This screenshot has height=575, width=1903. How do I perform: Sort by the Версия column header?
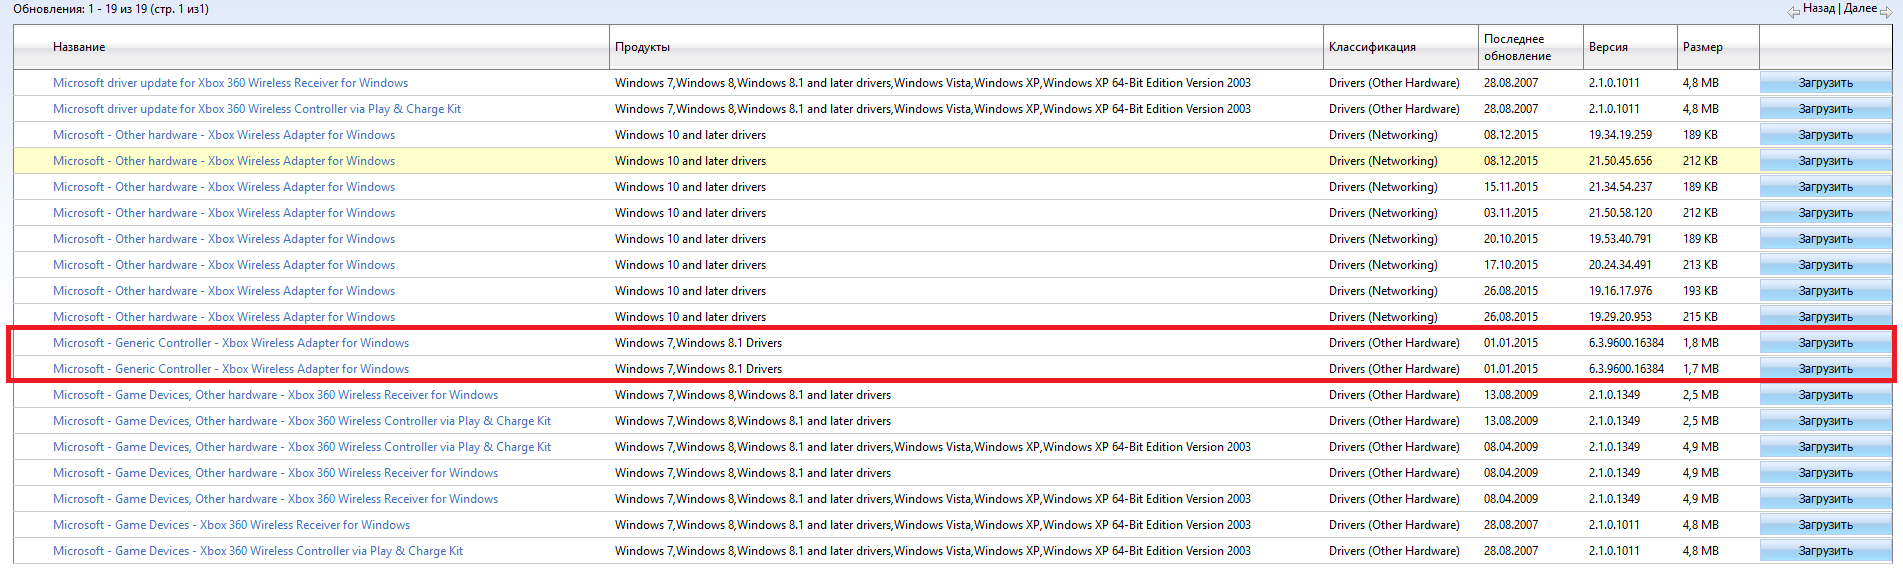pos(1608,47)
